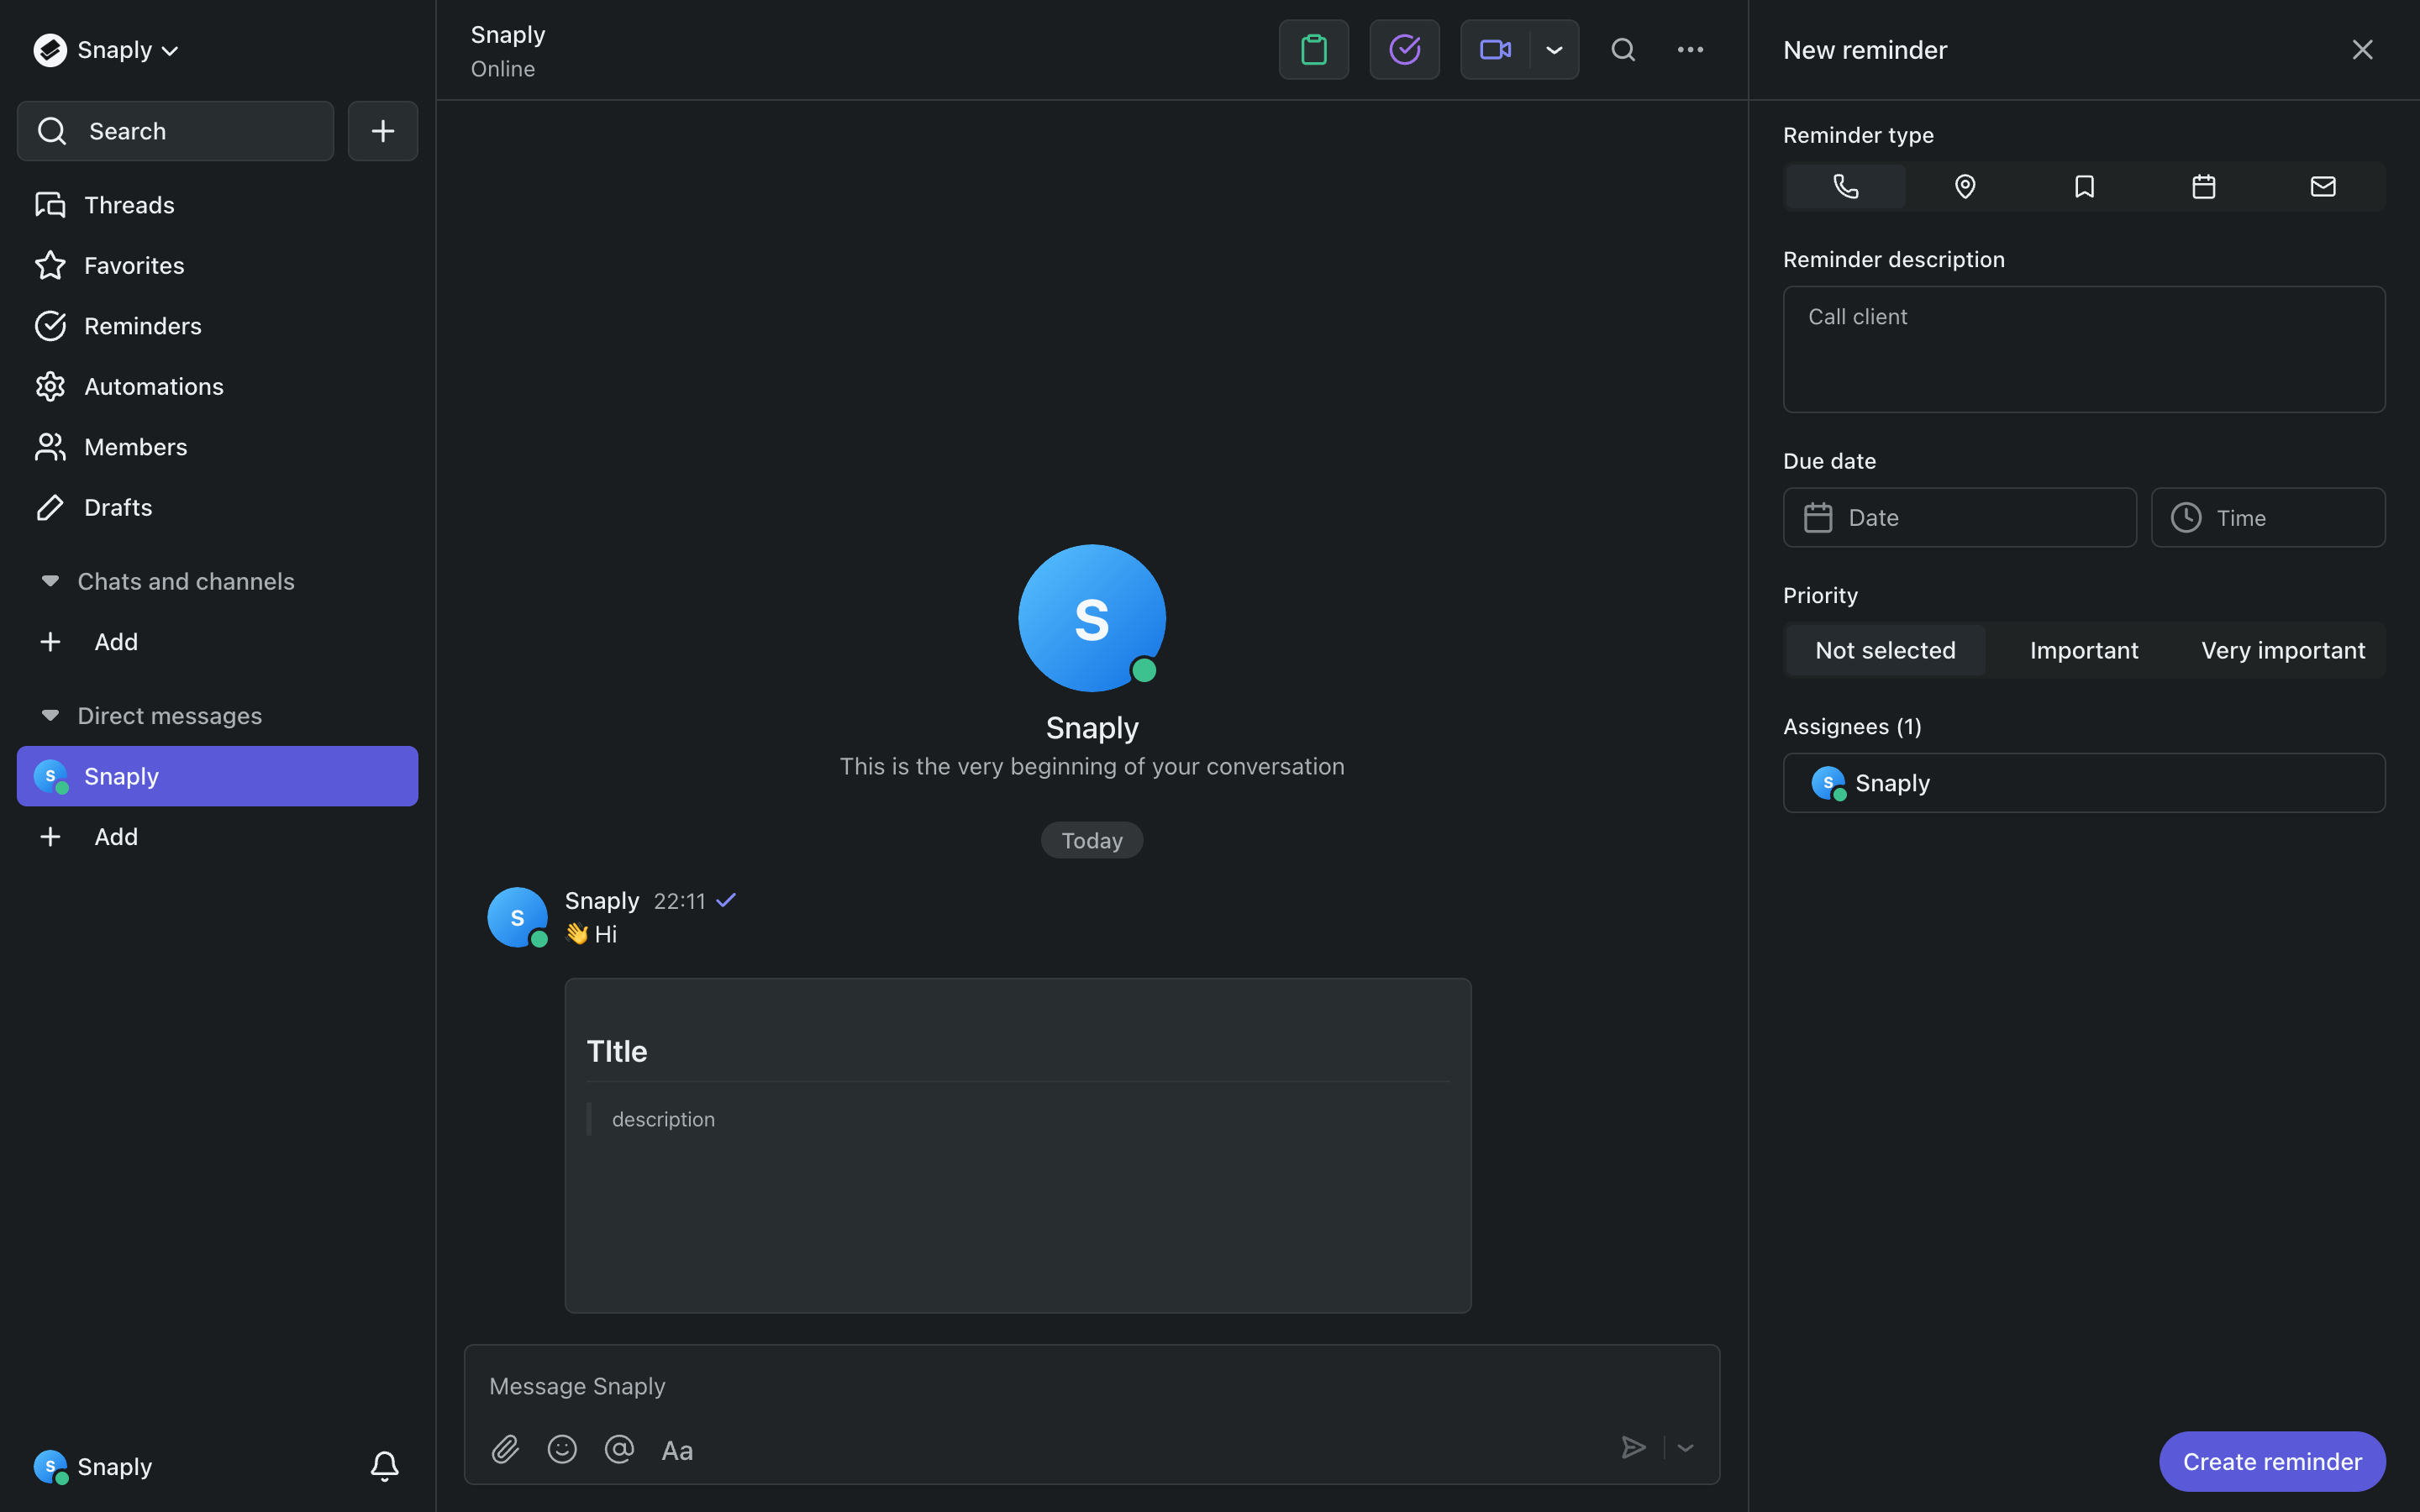This screenshot has height=1512, width=2420.
Task: Select the email envelope reminder type
Action: pyautogui.click(x=2323, y=186)
